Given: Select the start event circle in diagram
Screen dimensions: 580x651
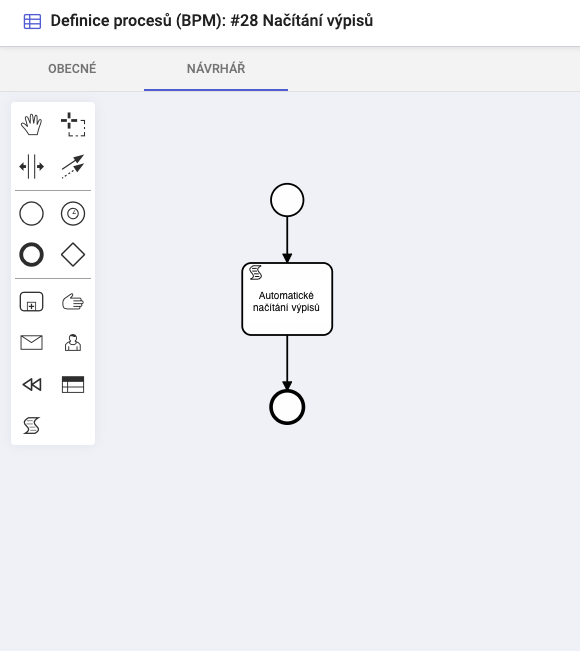Looking at the screenshot, I should coord(287,200).
